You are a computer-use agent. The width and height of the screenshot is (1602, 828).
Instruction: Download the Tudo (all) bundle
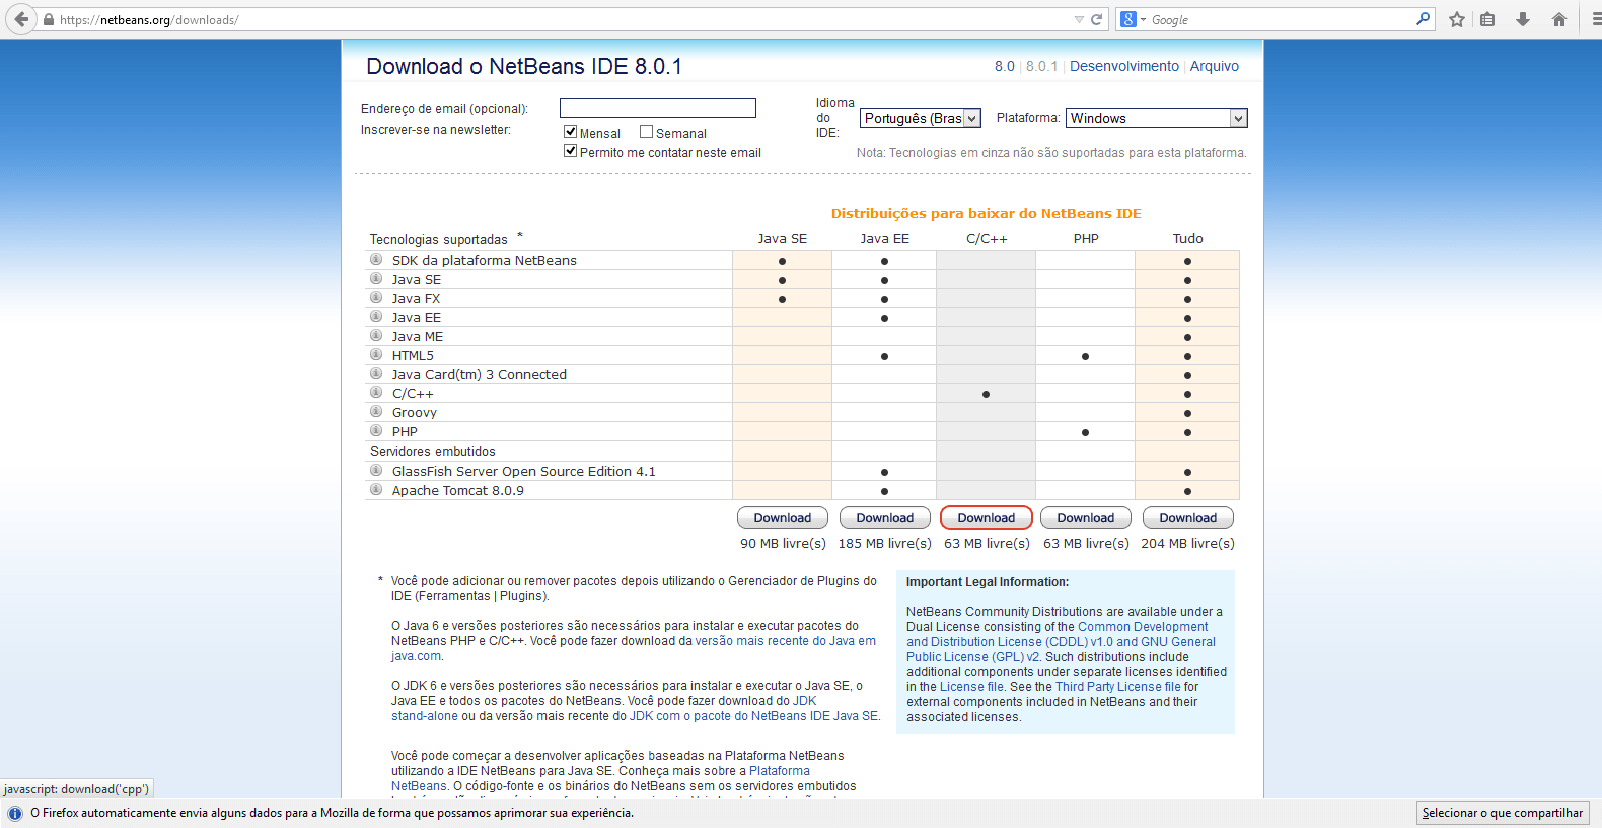(x=1188, y=518)
